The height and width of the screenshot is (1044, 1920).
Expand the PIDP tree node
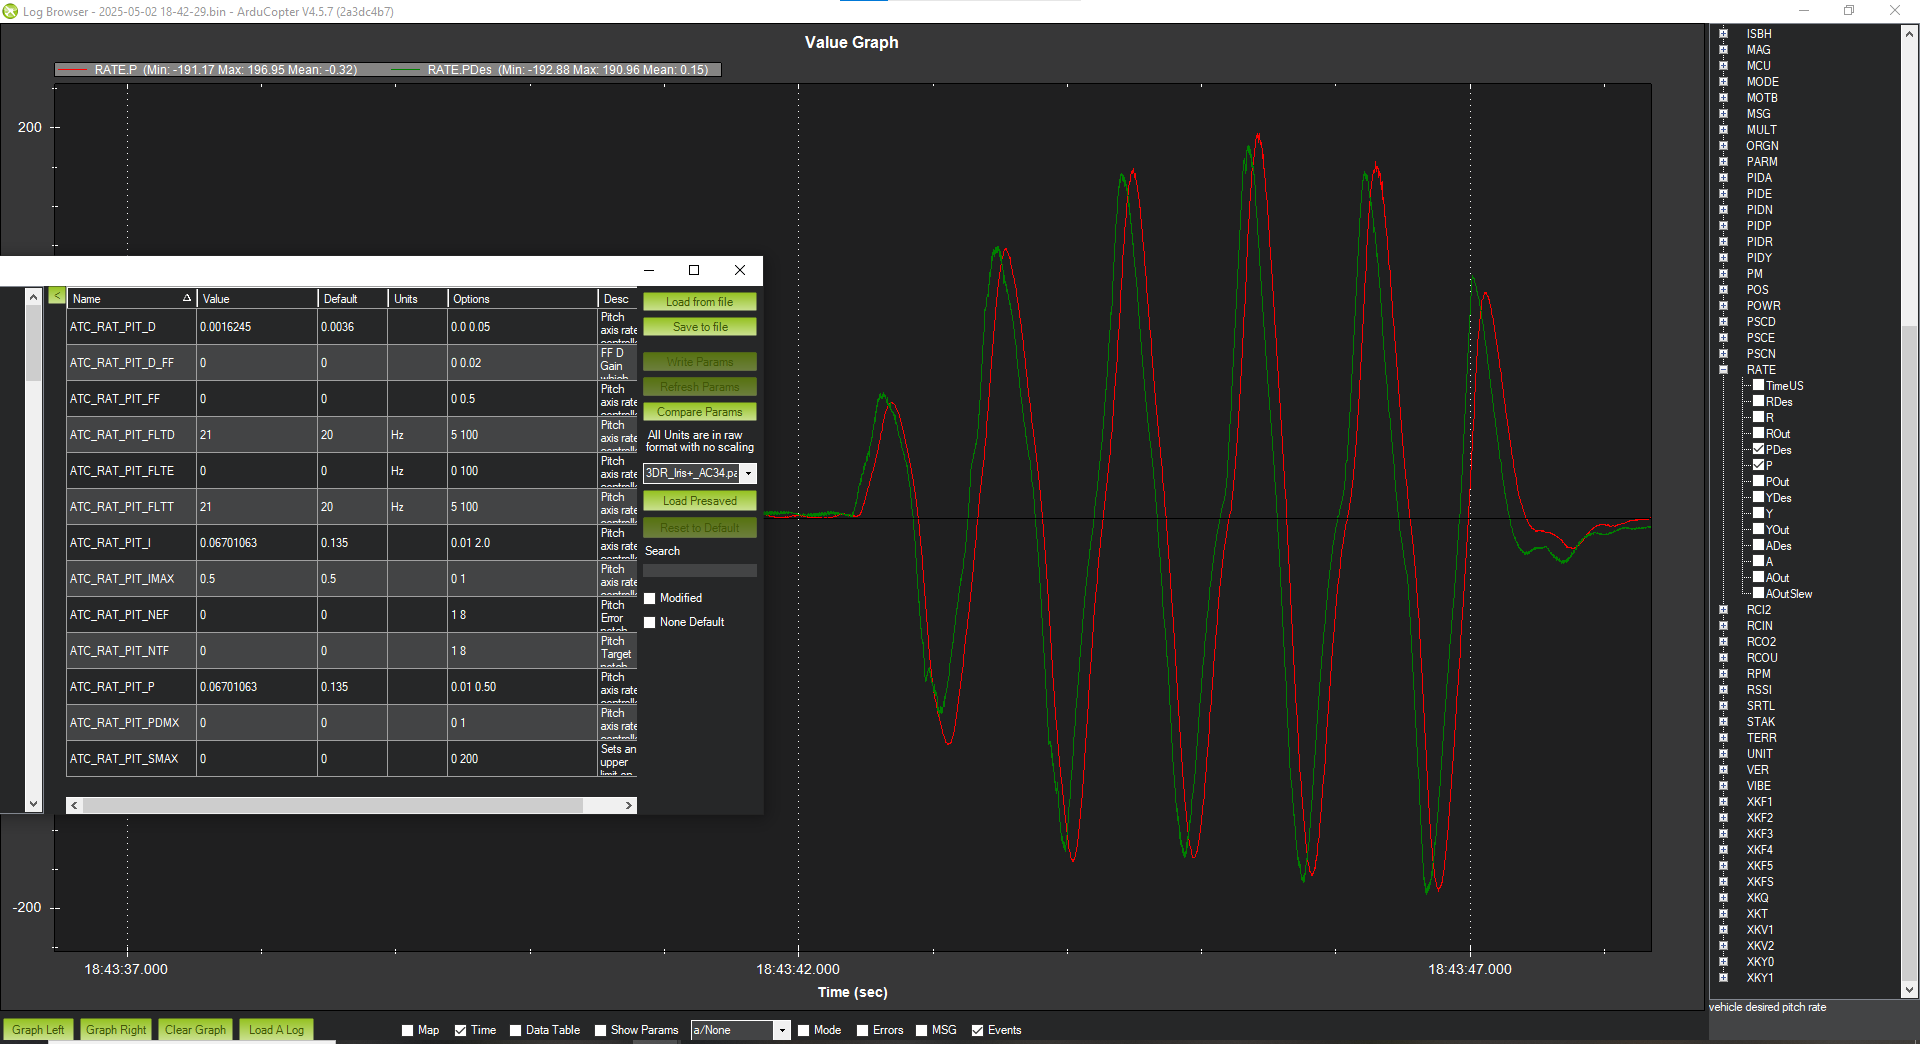1723,225
